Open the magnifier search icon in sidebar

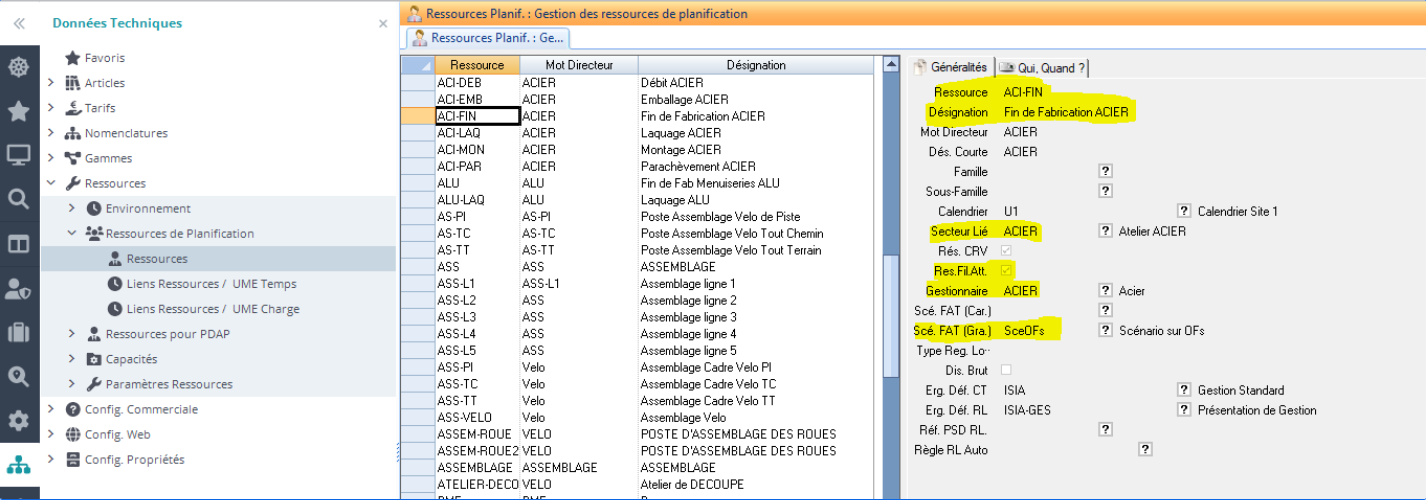tap(18, 199)
